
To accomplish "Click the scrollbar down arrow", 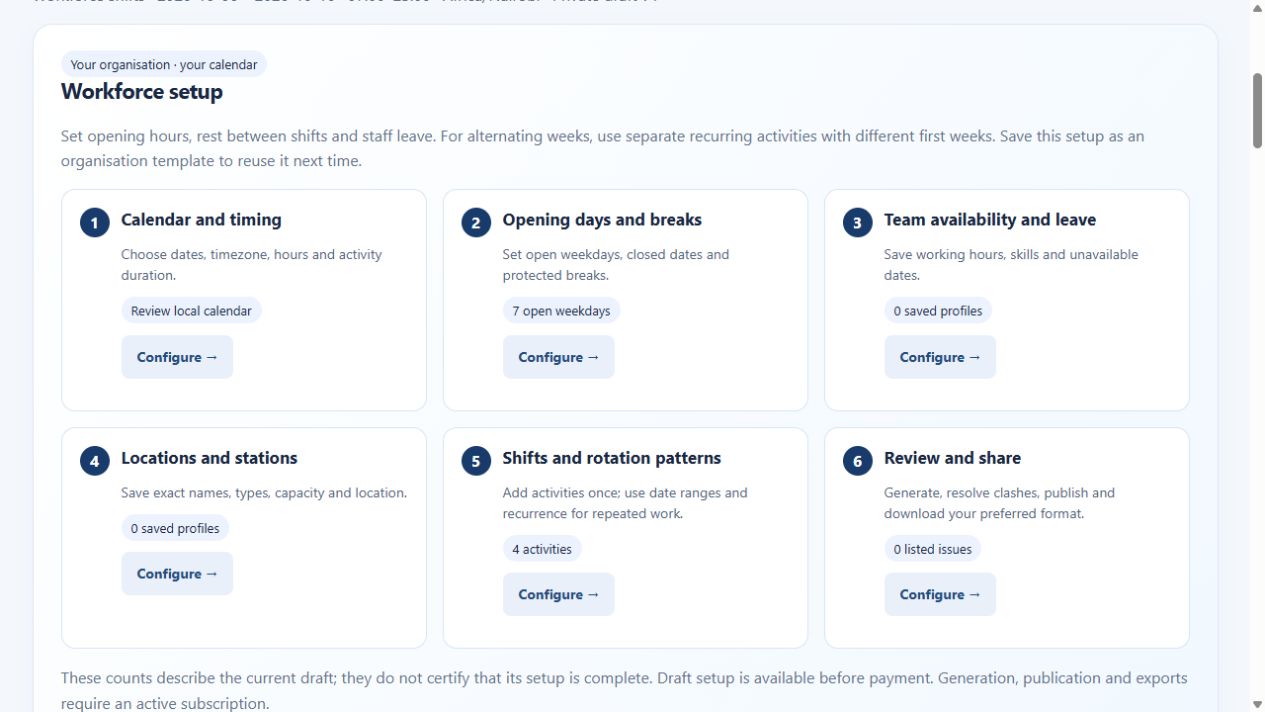I will coord(1257,704).
